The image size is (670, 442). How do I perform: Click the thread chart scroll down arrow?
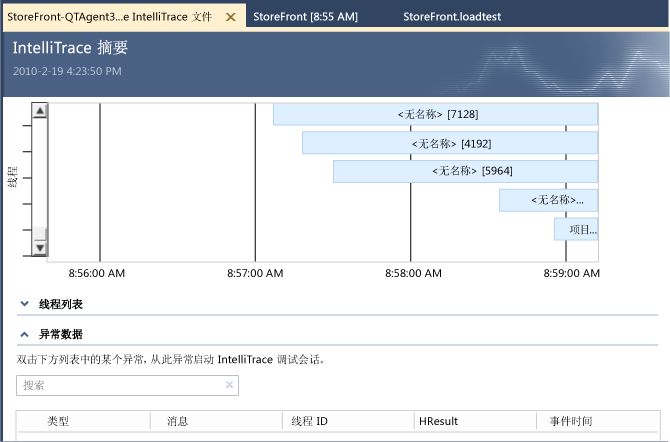point(40,248)
